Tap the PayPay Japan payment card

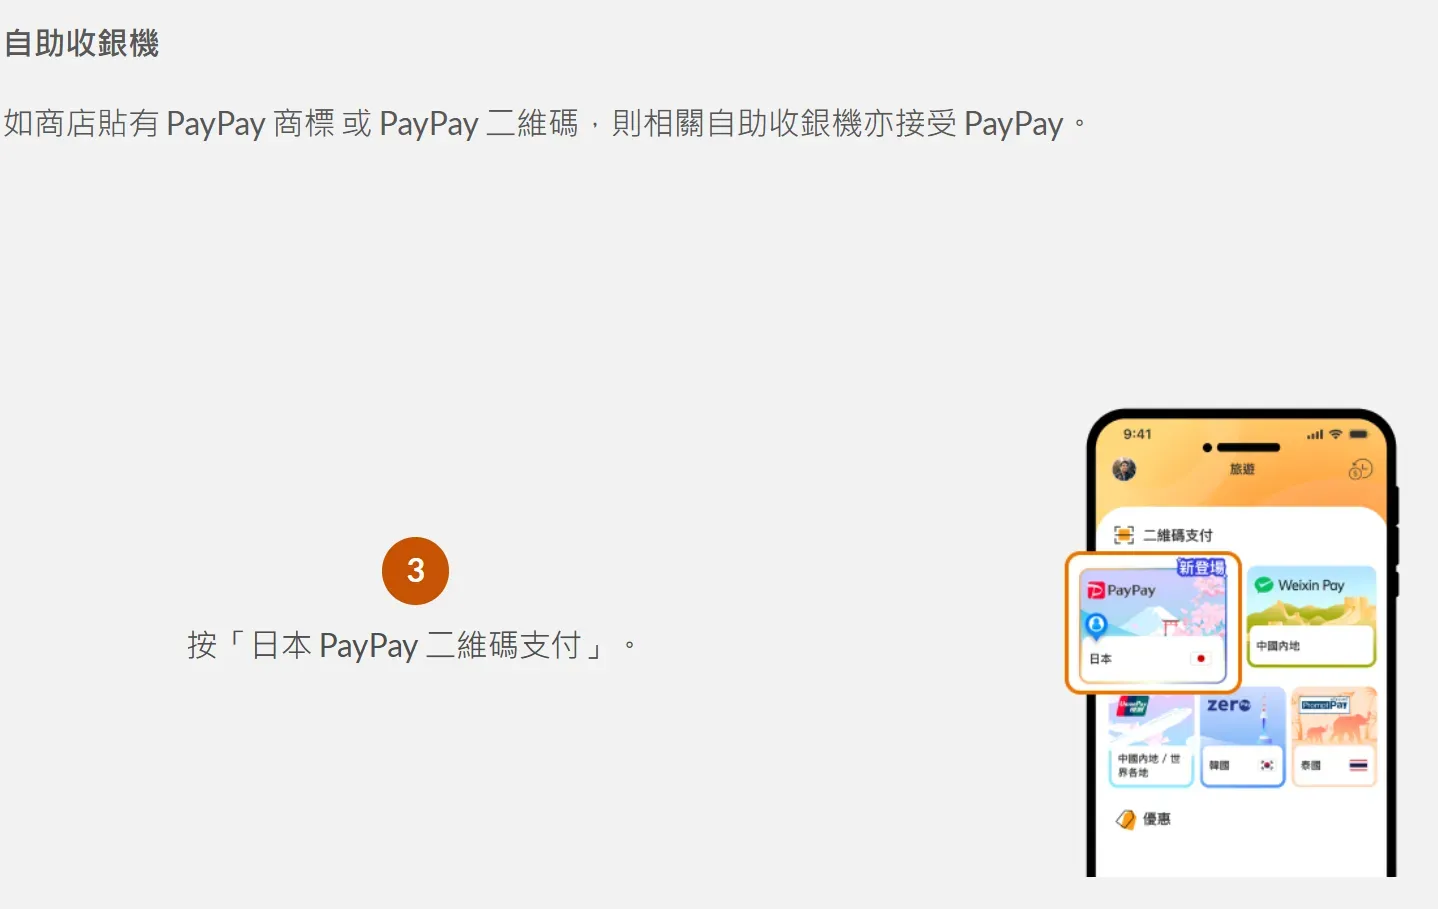point(1153,623)
